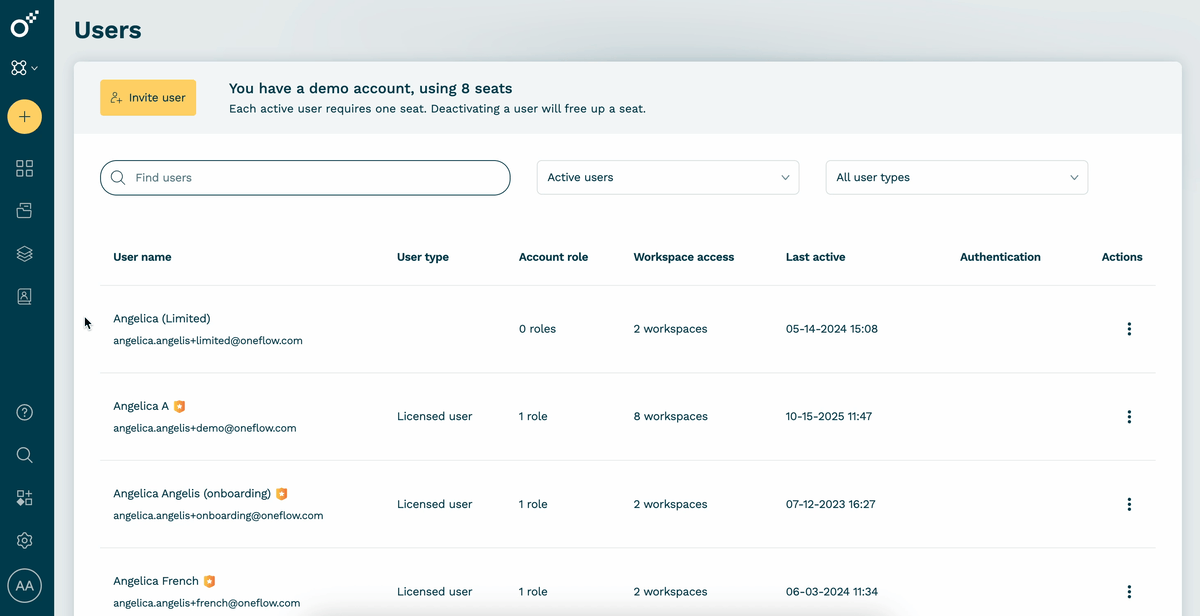
Task: Click the Invite user button
Action: [x=148, y=98]
